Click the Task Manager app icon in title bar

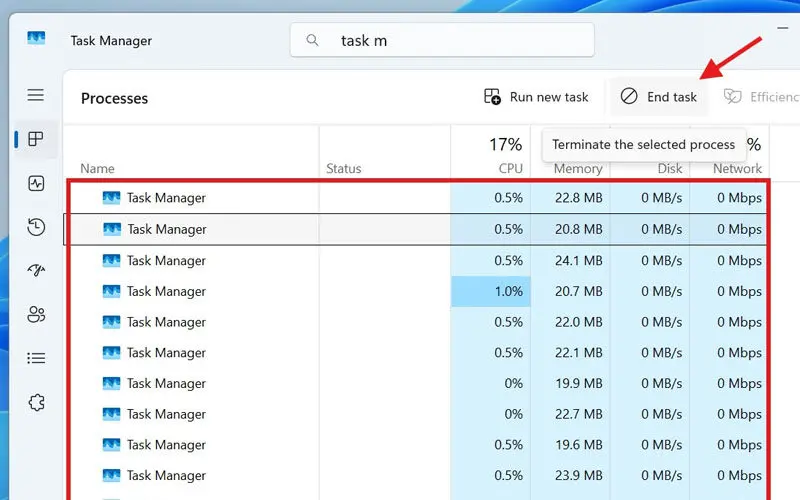coord(36,38)
